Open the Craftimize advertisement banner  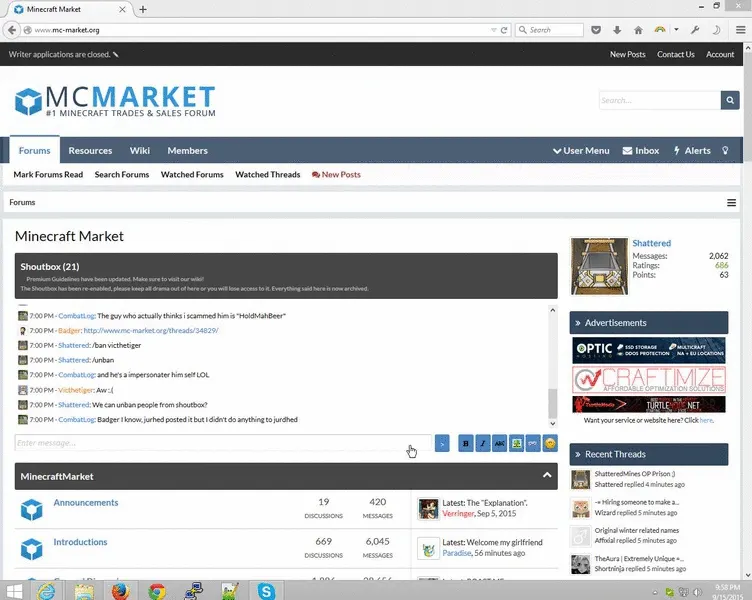(648, 380)
